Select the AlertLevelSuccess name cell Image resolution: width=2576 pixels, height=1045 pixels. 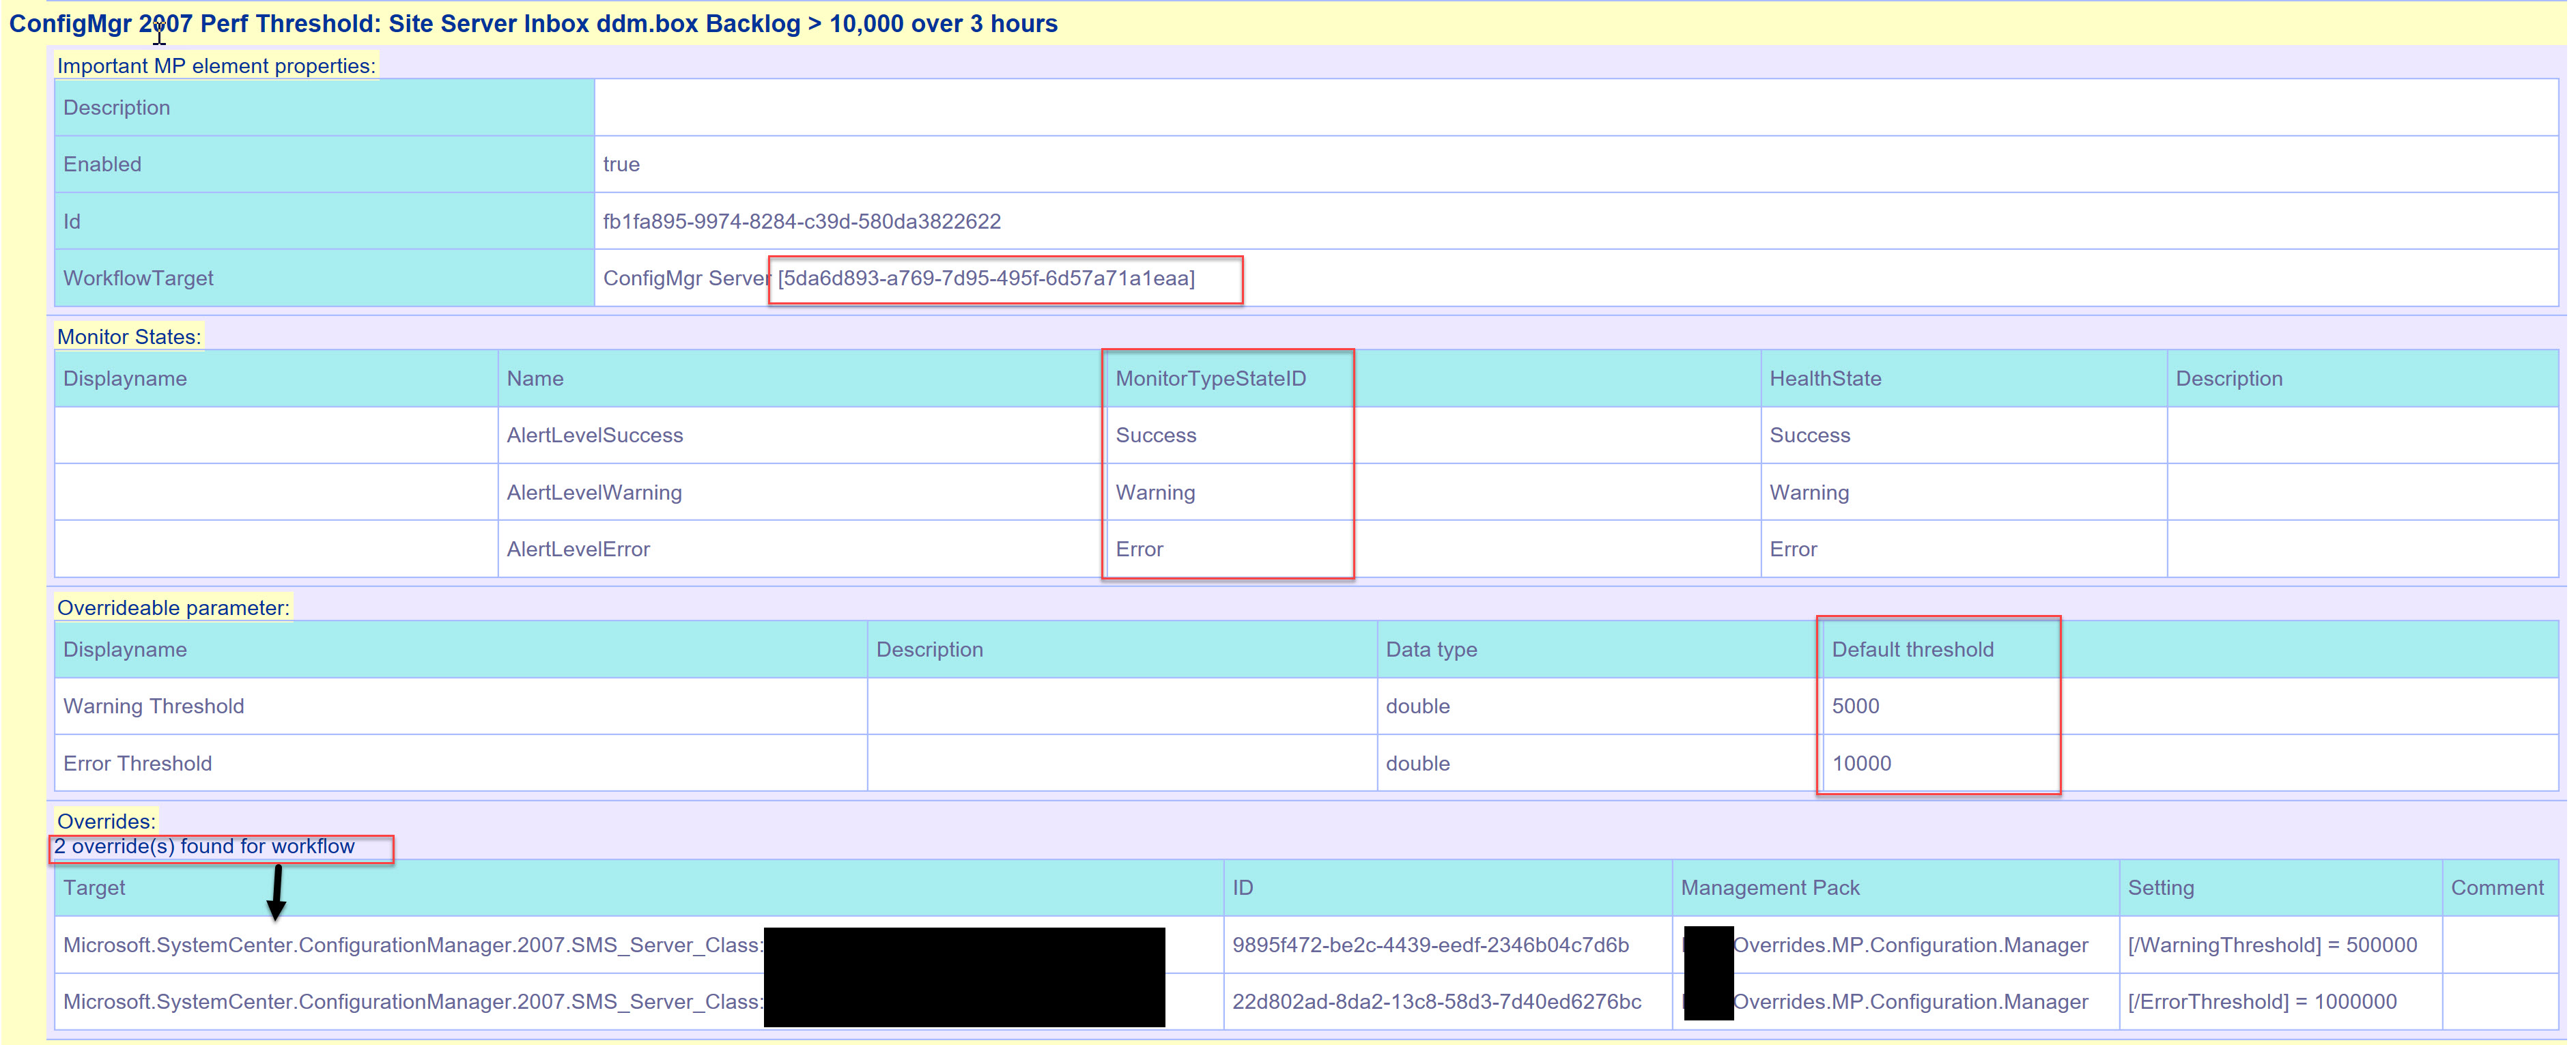coord(595,435)
